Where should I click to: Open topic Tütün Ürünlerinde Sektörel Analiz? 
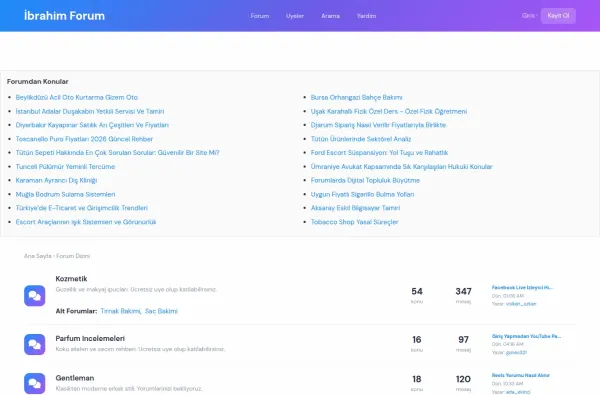pos(361,139)
